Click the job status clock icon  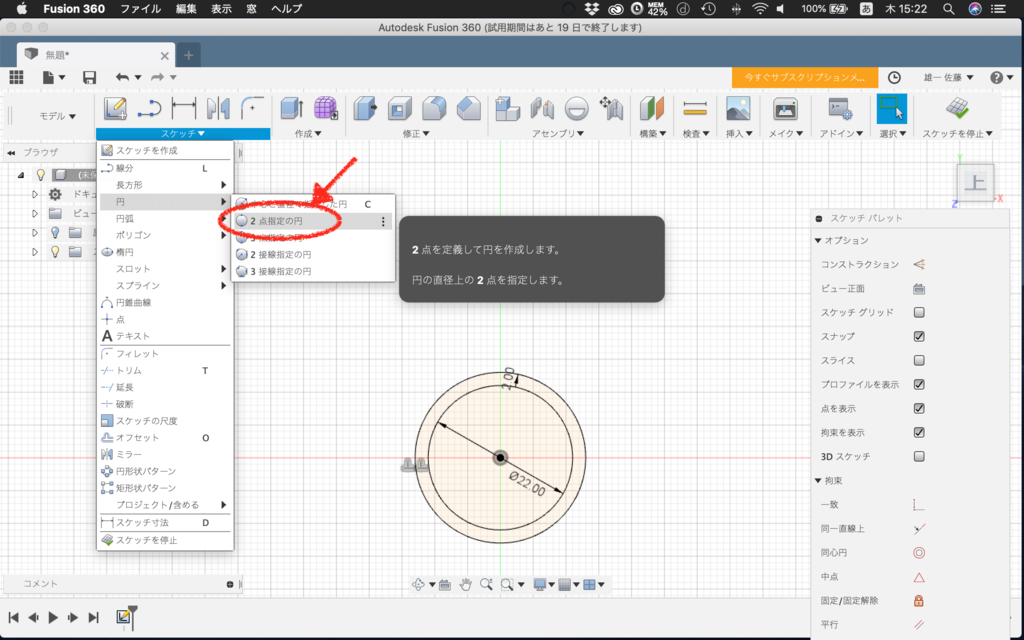coord(894,77)
